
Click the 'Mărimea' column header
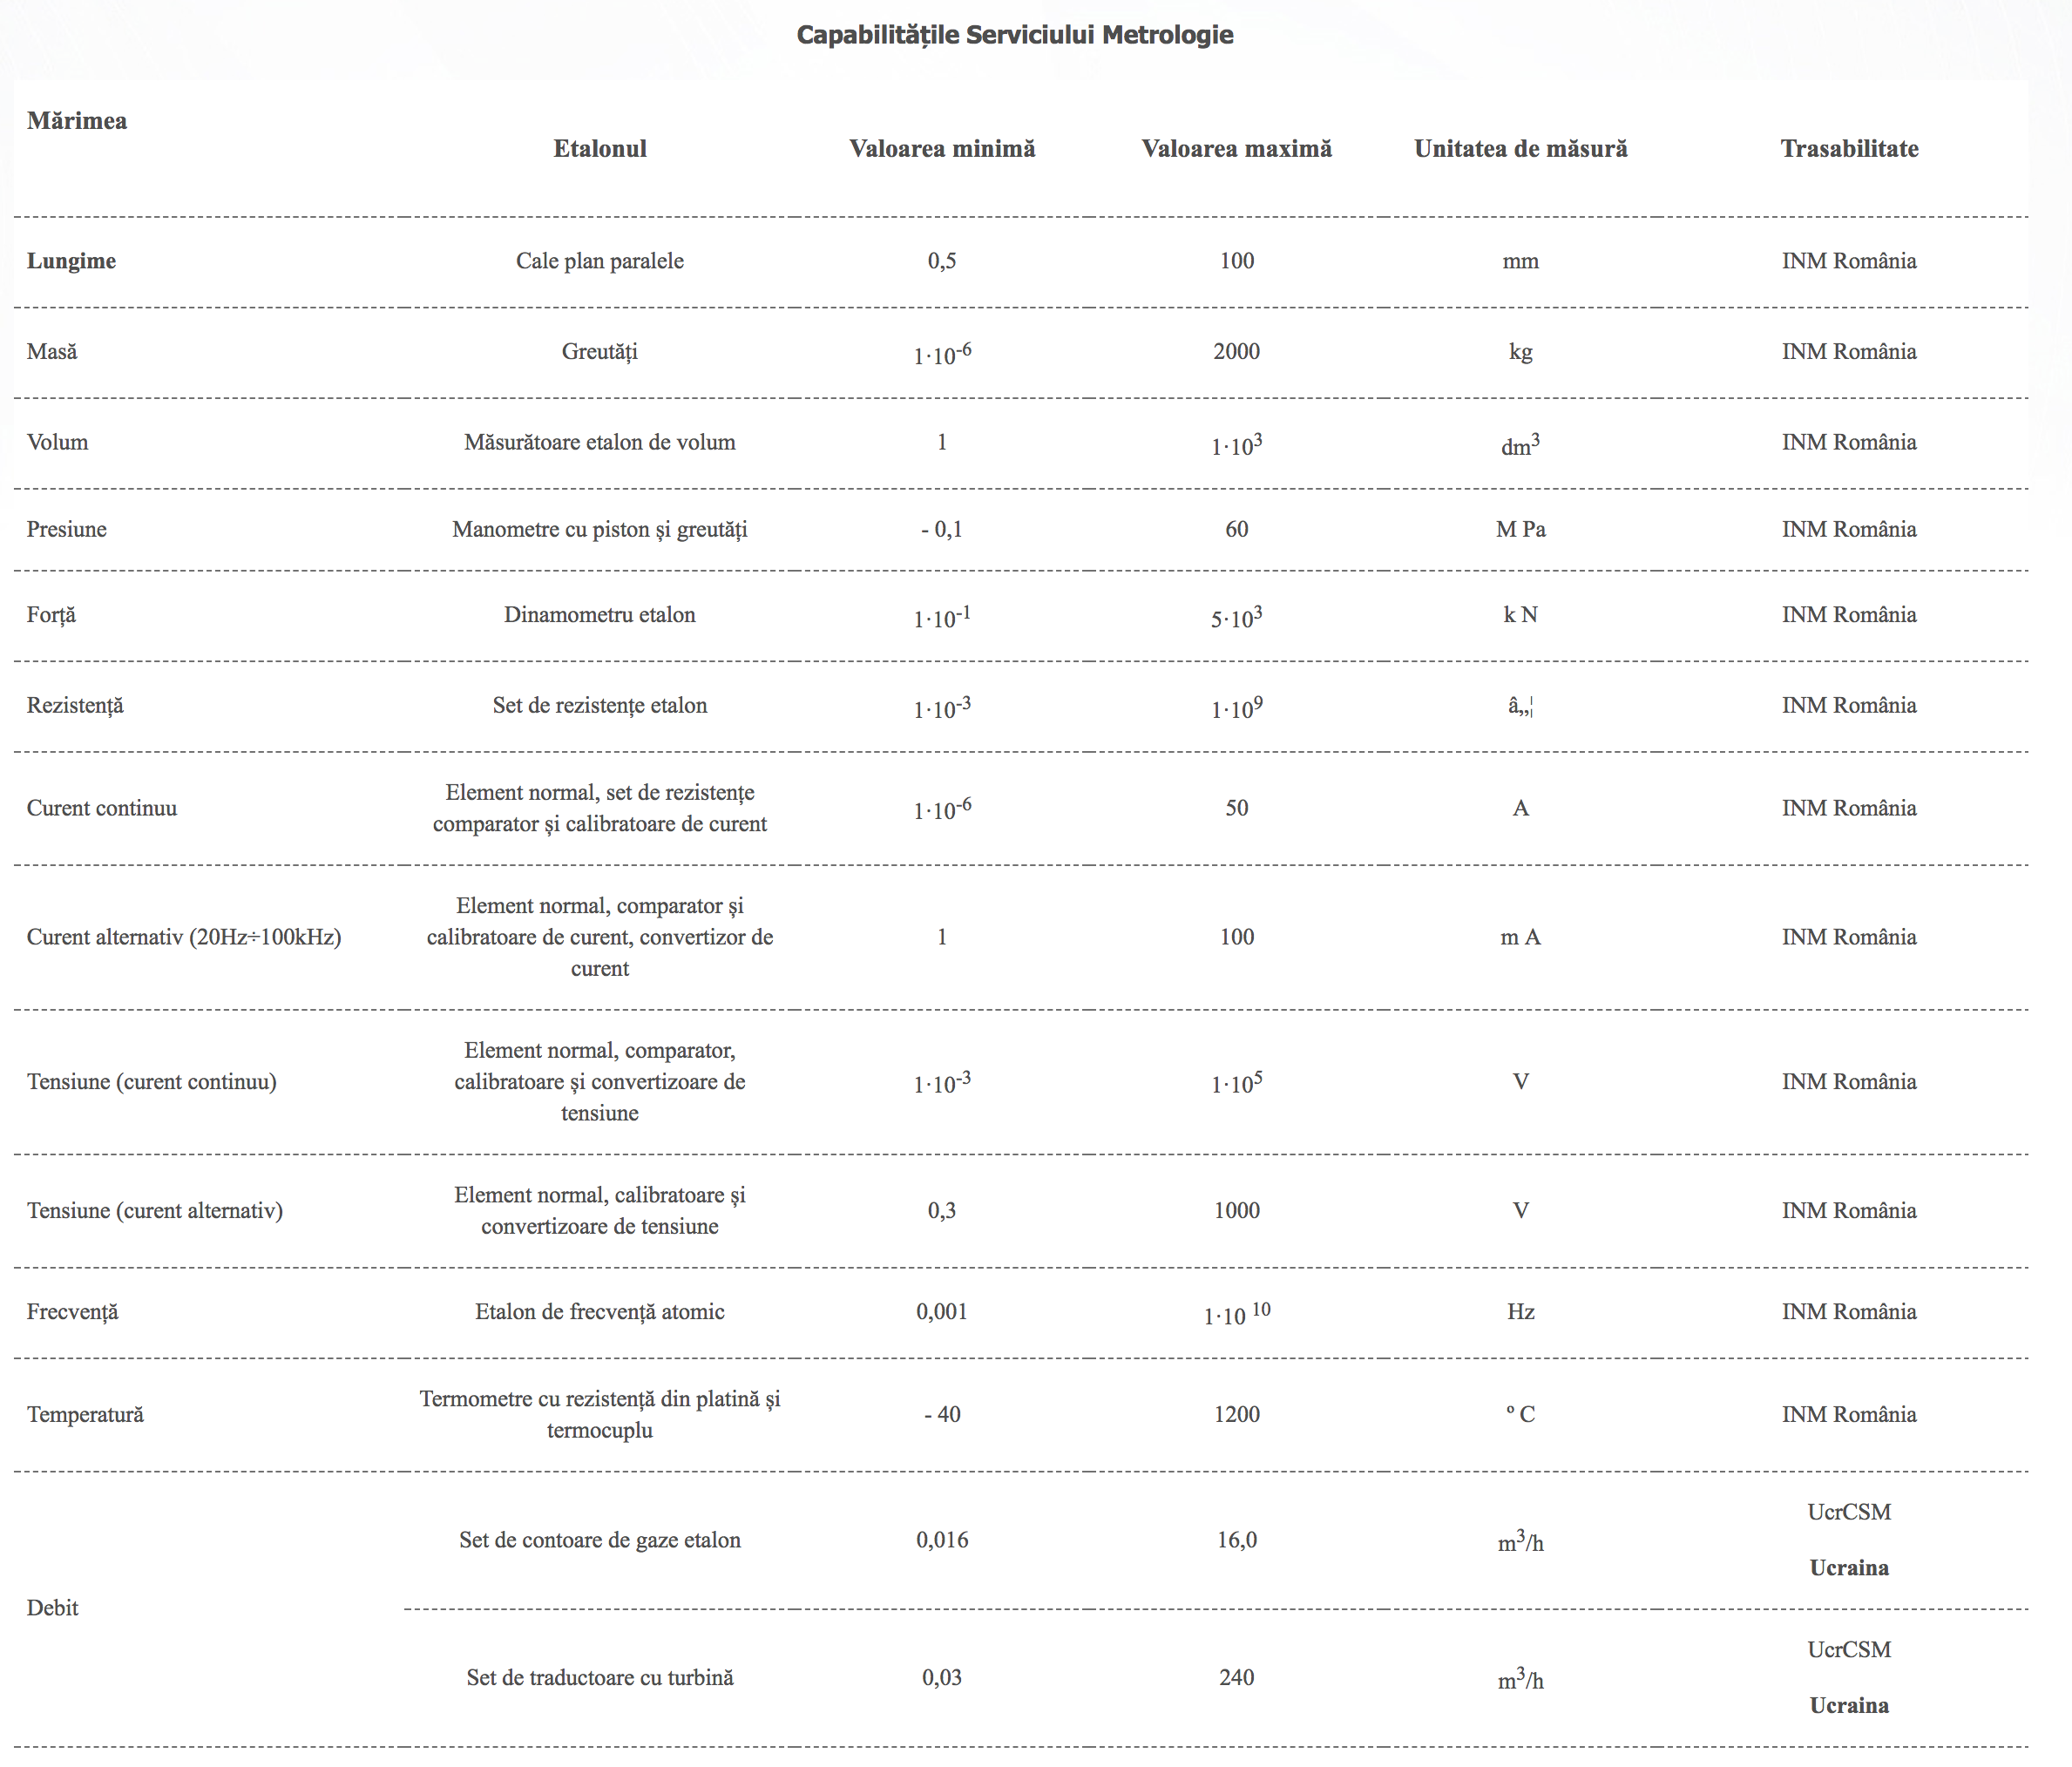[77, 121]
